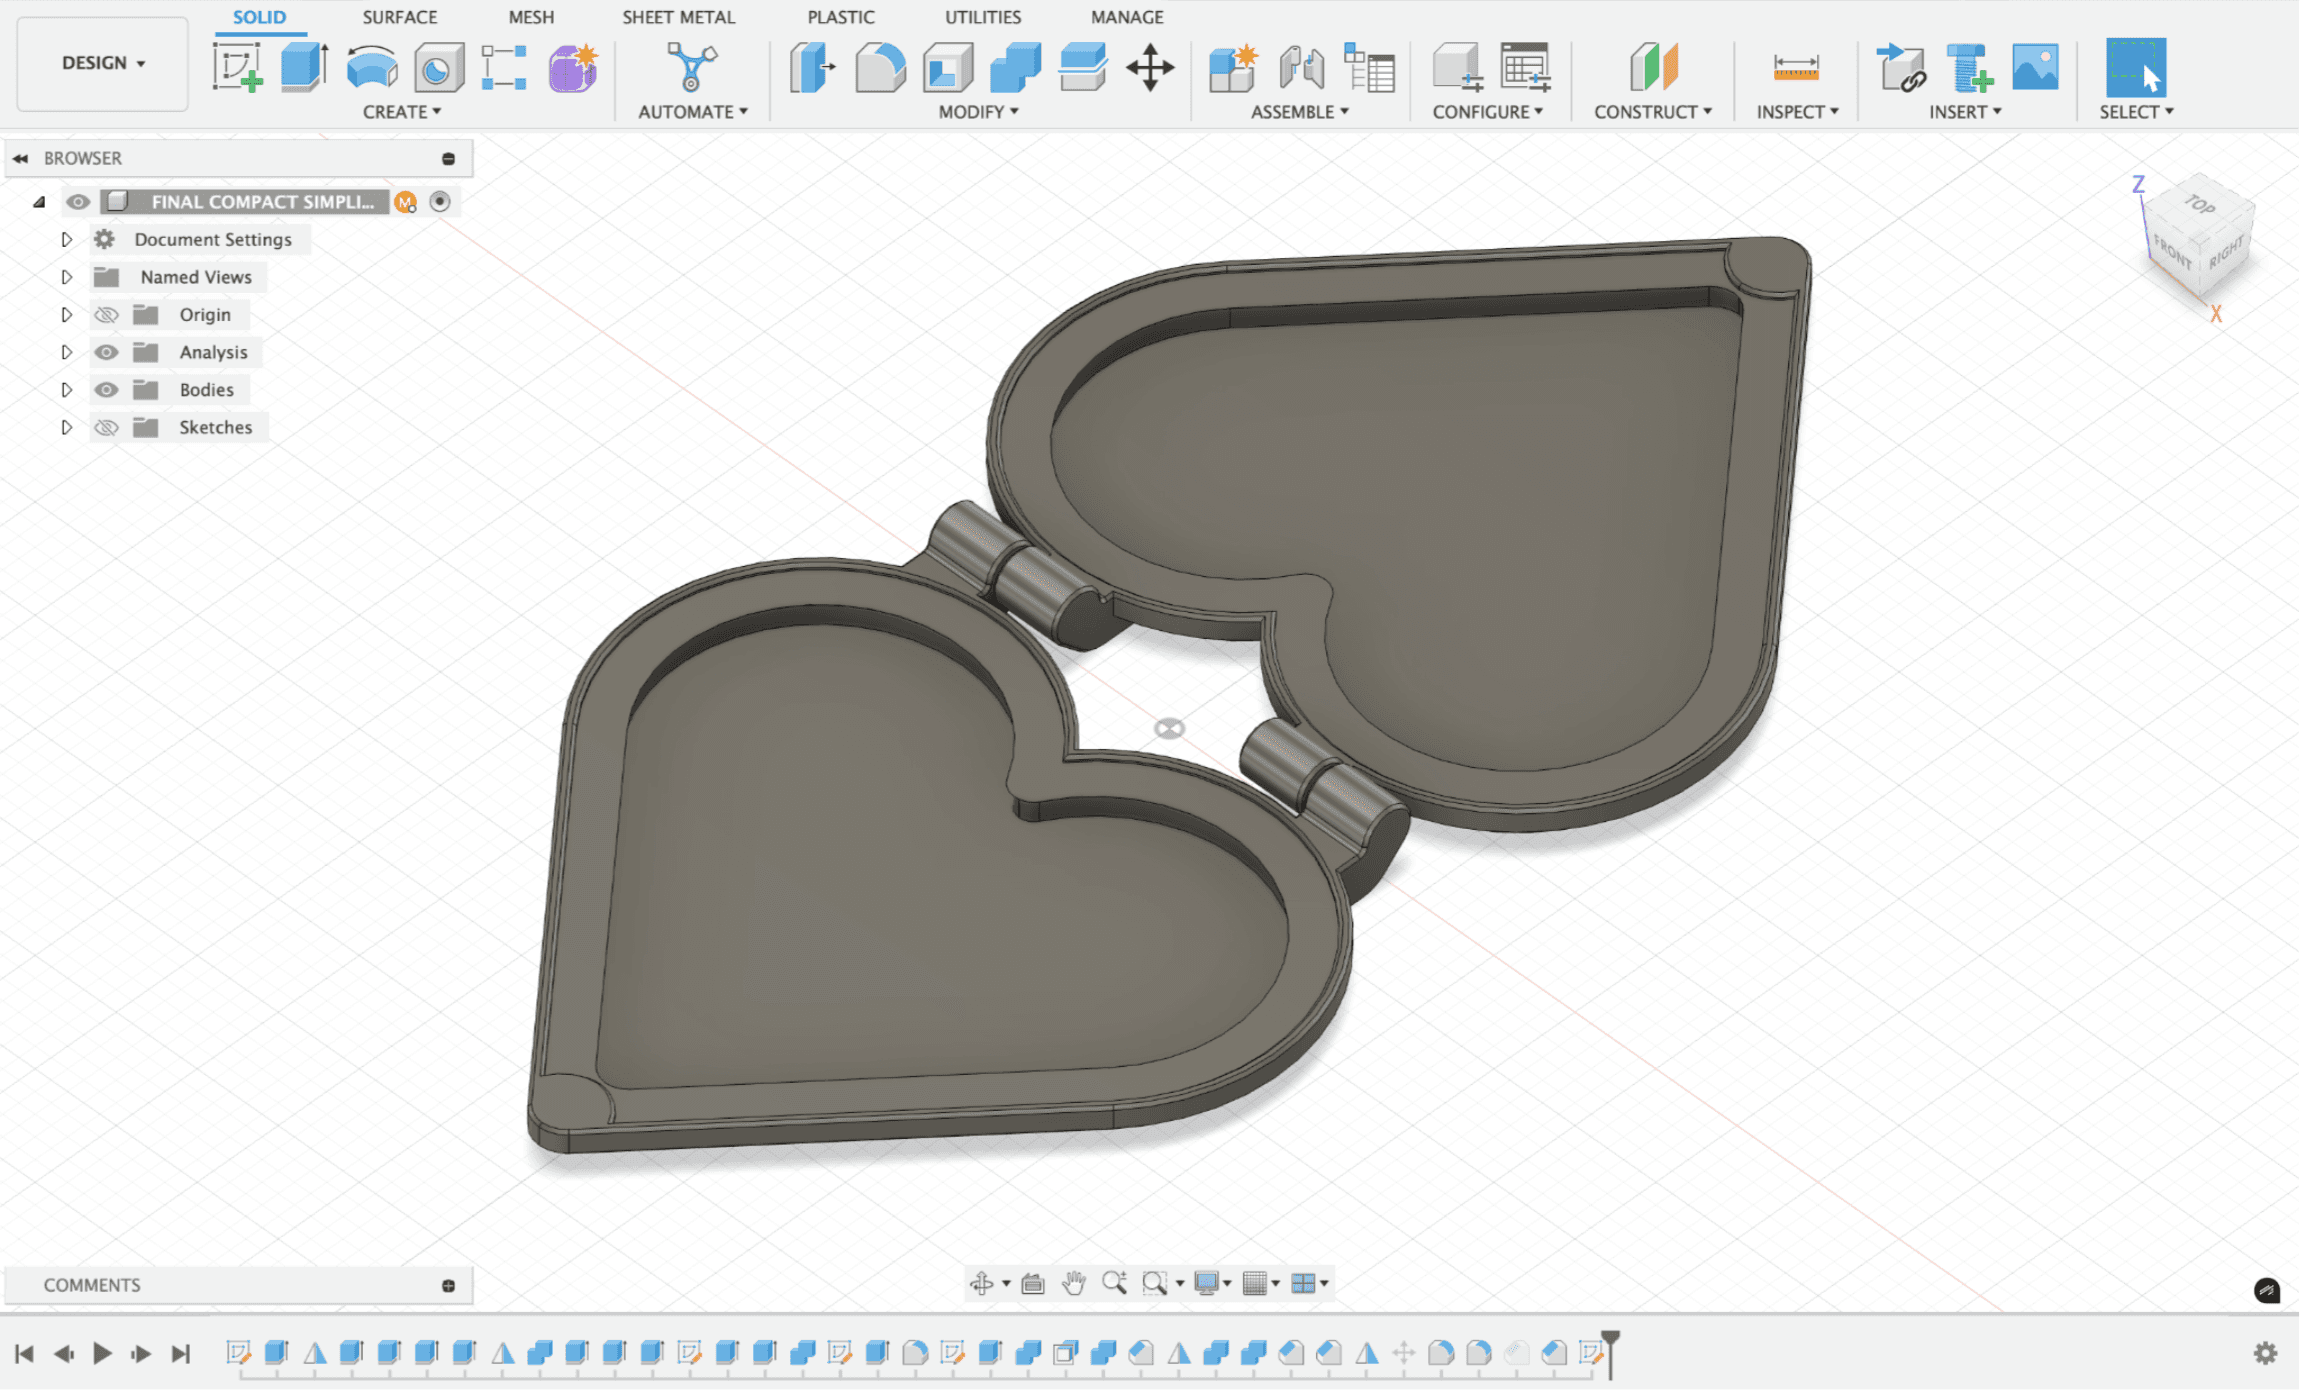Open the SHEET METAL tab

(x=678, y=17)
